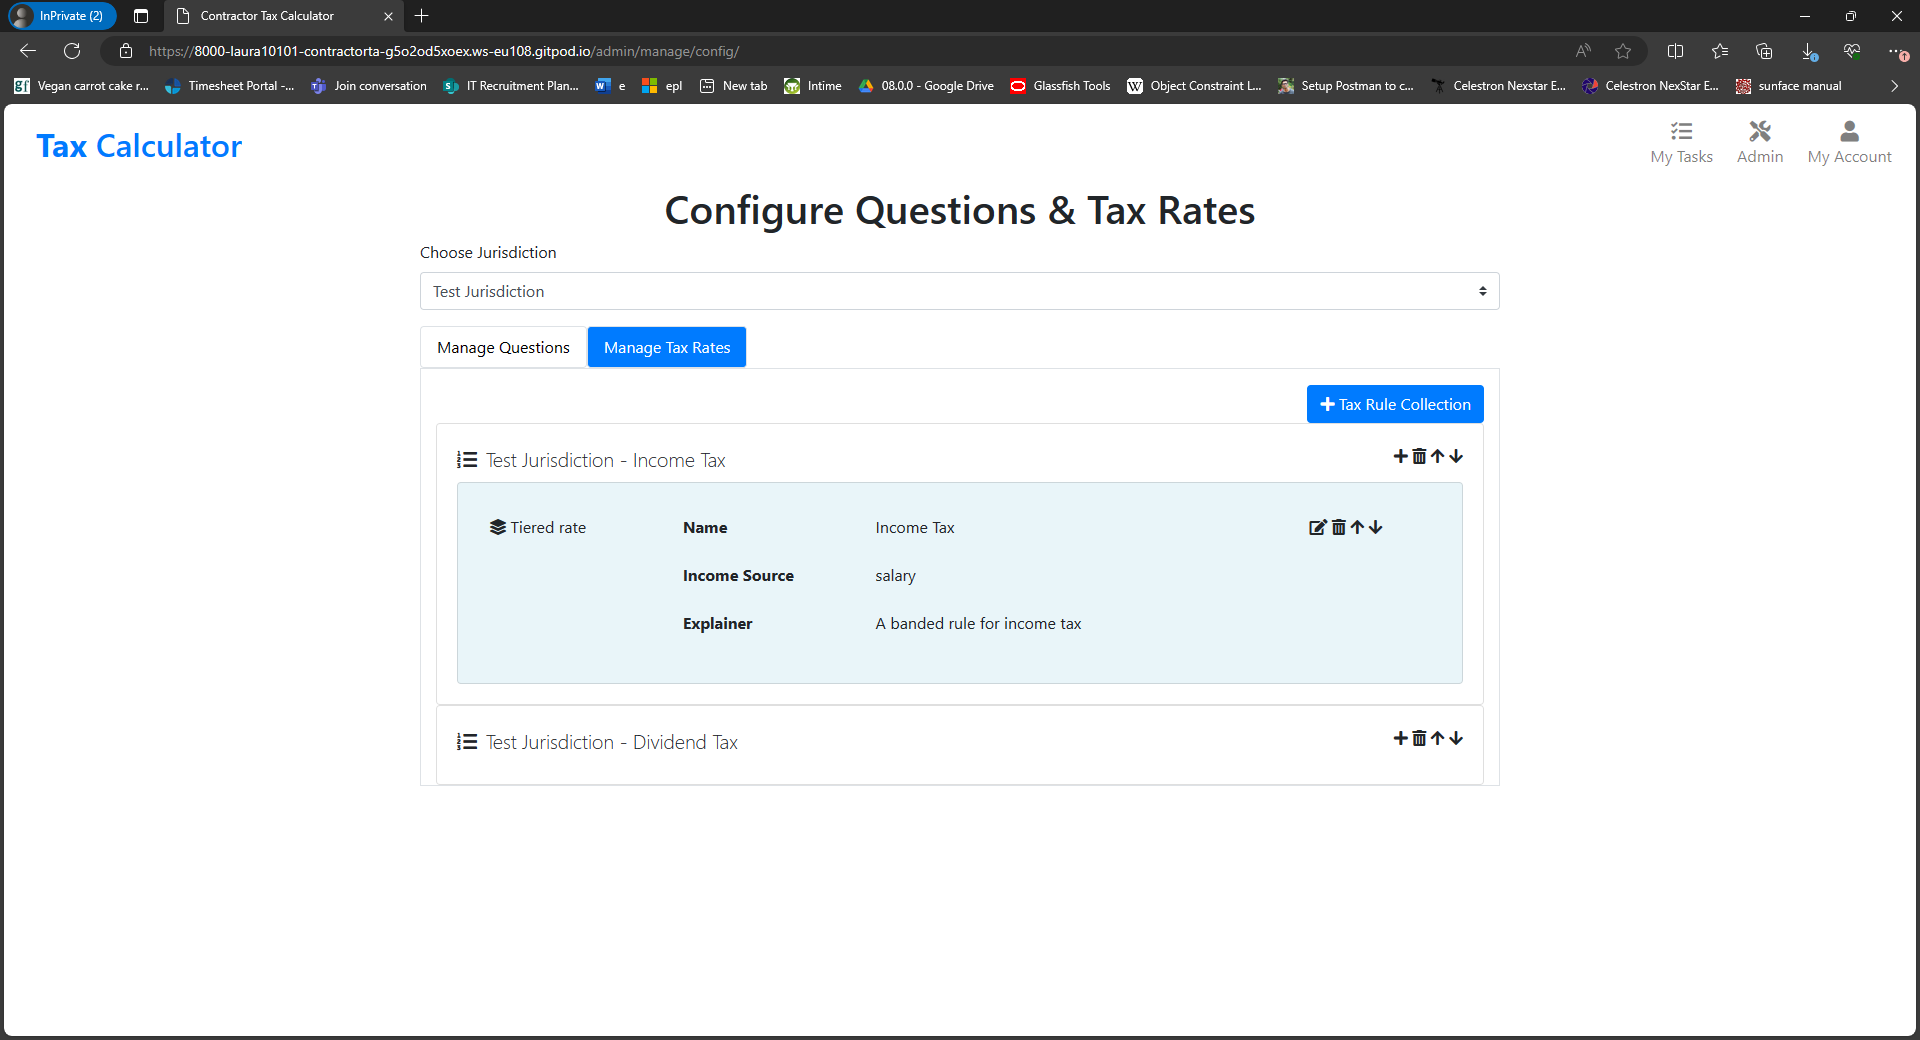Open the surface manual bookmark
Image resolution: width=1920 pixels, height=1040 pixels.
point(1789,86)
